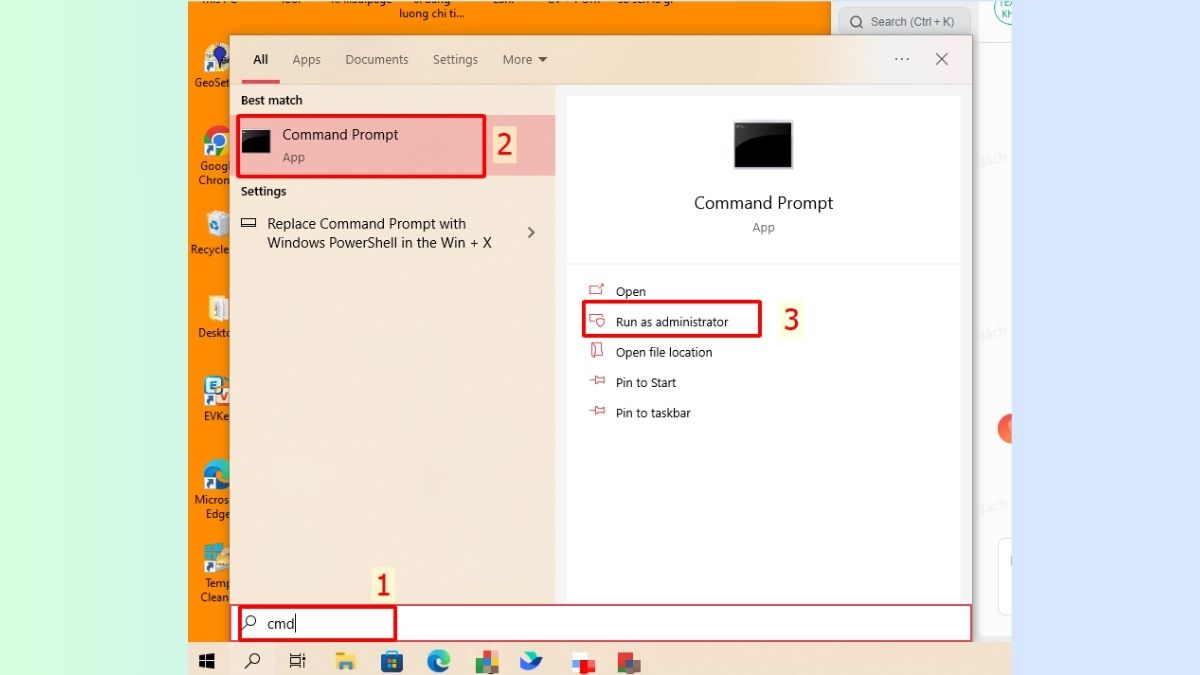
Task: Choose Open file location
Action: (x=664, y=352)
